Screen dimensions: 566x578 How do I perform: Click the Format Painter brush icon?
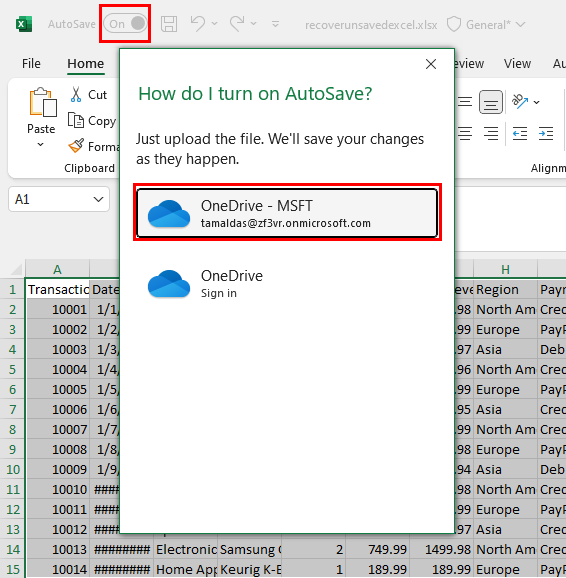76,146
